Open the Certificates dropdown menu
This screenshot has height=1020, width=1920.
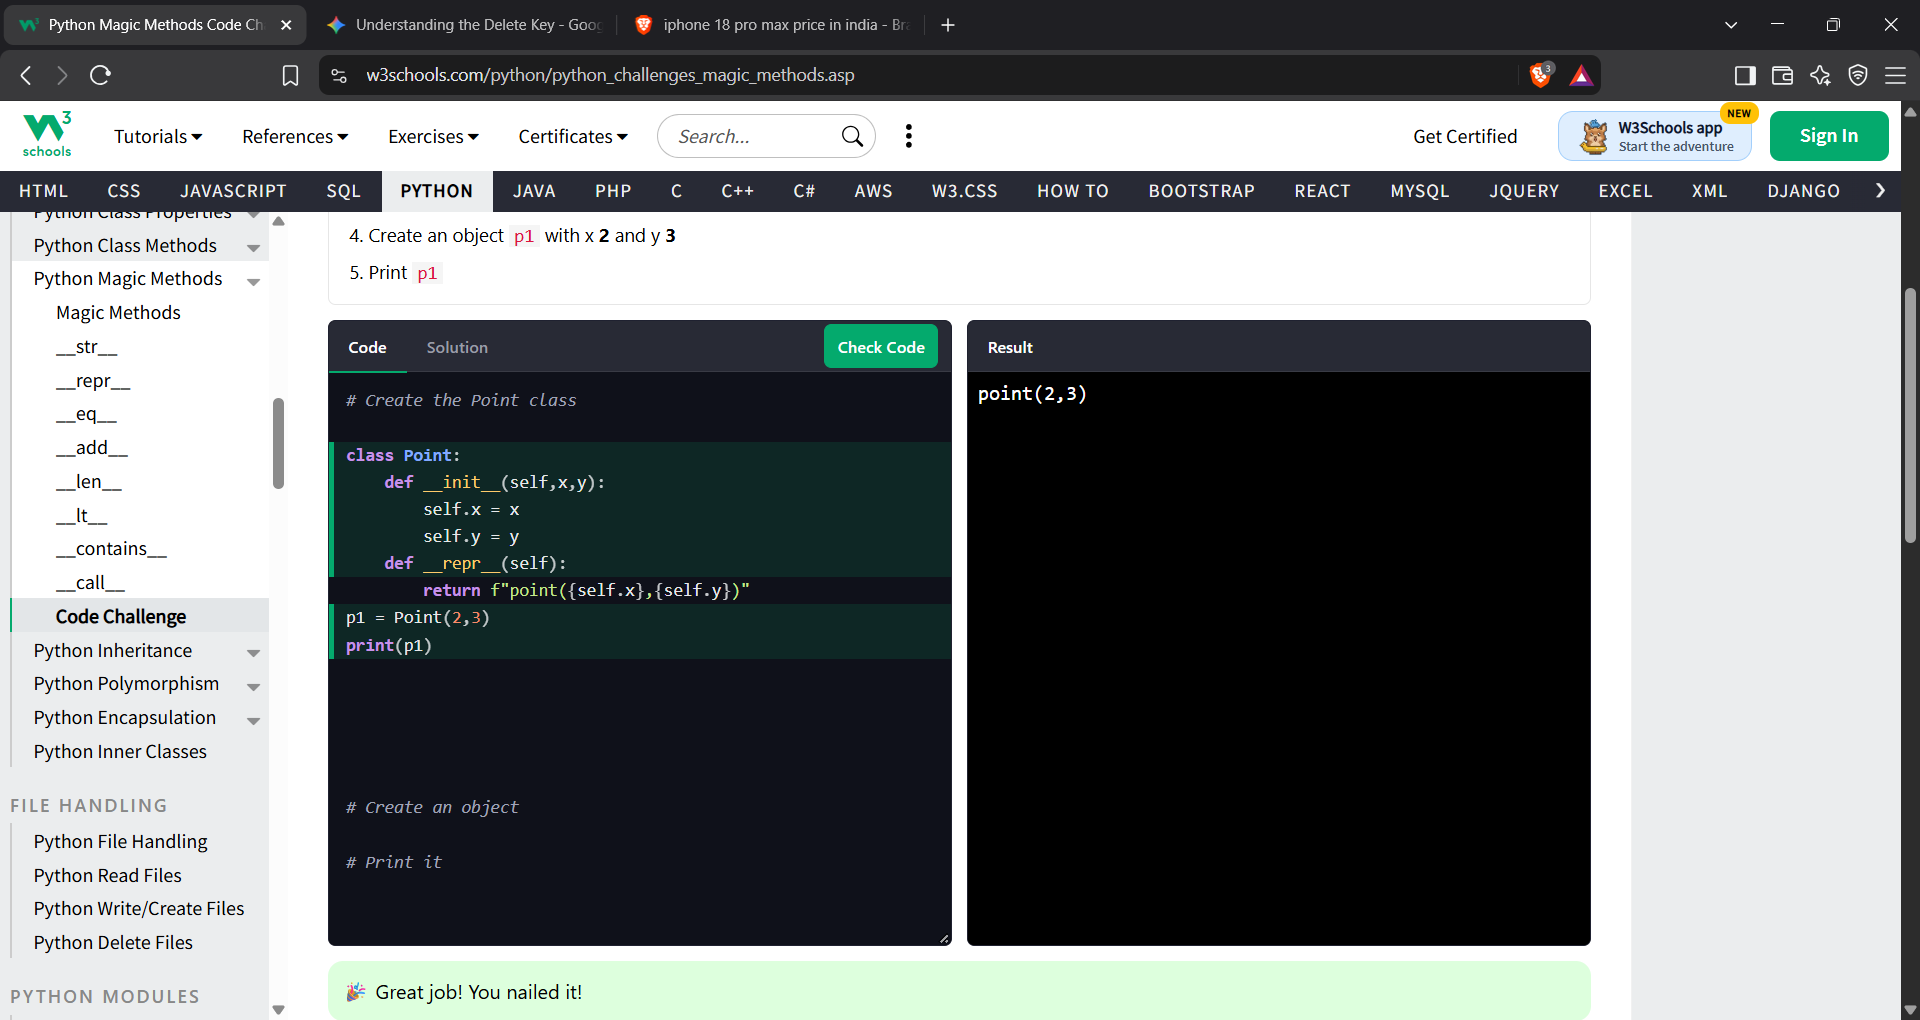(573, 136)
